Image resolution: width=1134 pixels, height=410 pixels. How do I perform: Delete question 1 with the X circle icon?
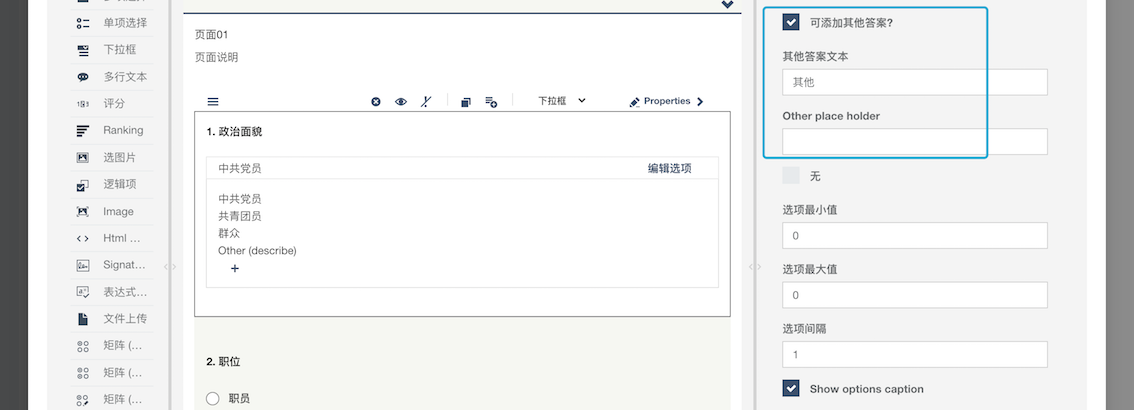pyautogui.click(x=376, y=102)
